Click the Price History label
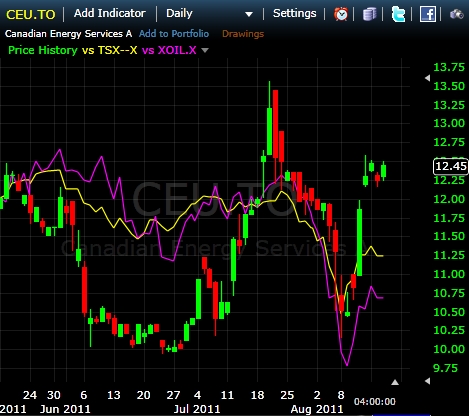 point(43,50)
